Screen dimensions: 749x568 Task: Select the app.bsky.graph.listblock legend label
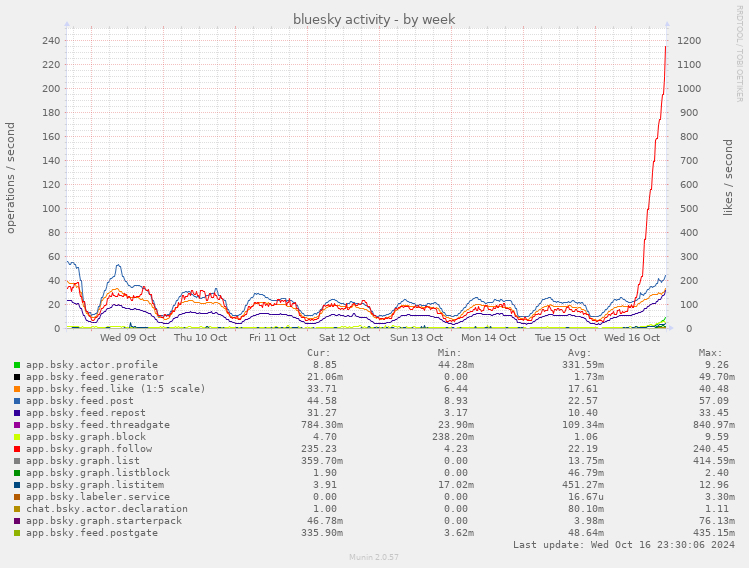[98, 473]
